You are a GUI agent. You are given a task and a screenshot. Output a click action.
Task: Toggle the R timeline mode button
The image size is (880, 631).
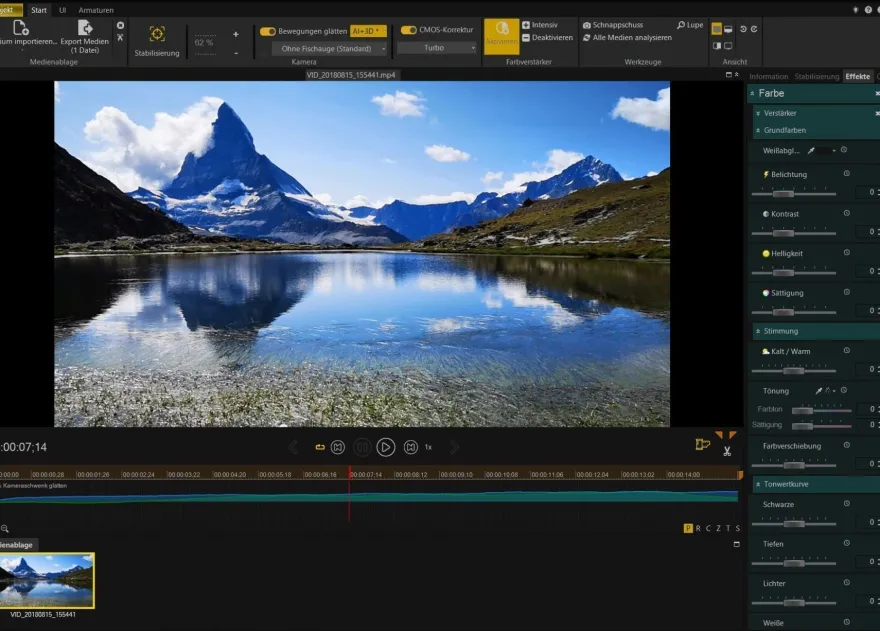coord(698,528)
